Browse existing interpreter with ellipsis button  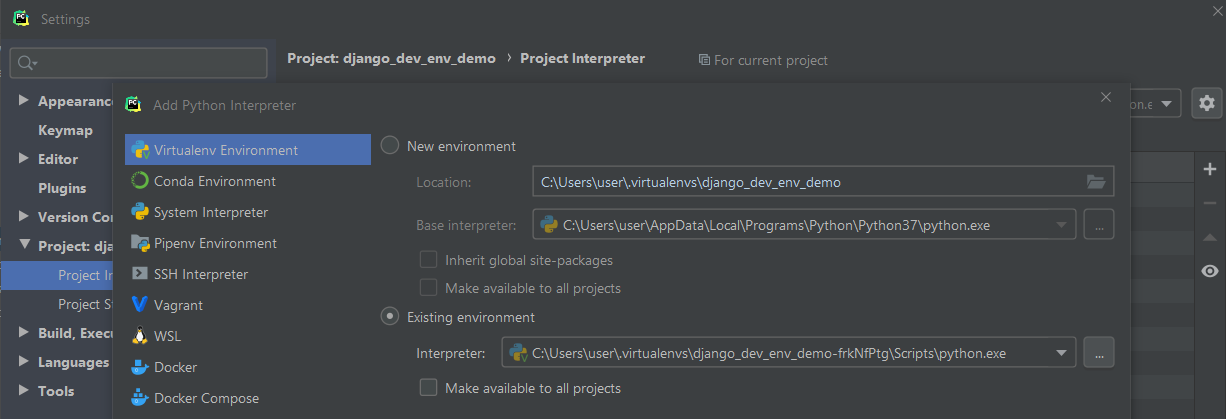coord(1098,353)
